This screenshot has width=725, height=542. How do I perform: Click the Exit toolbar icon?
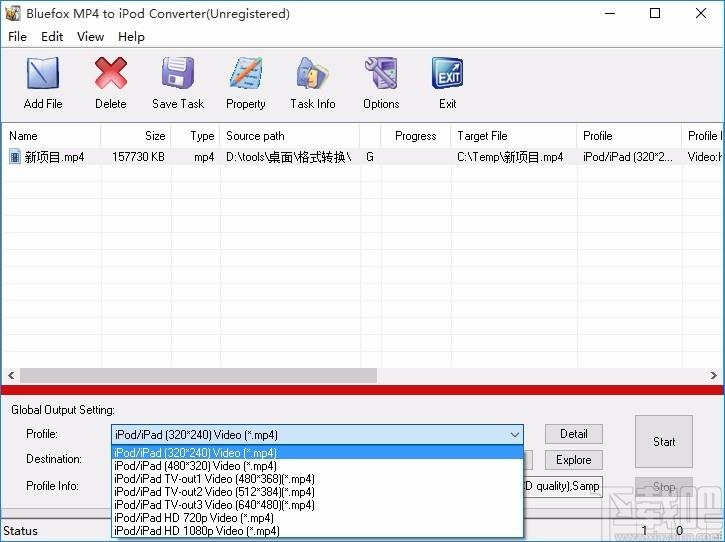click(447, 73)
